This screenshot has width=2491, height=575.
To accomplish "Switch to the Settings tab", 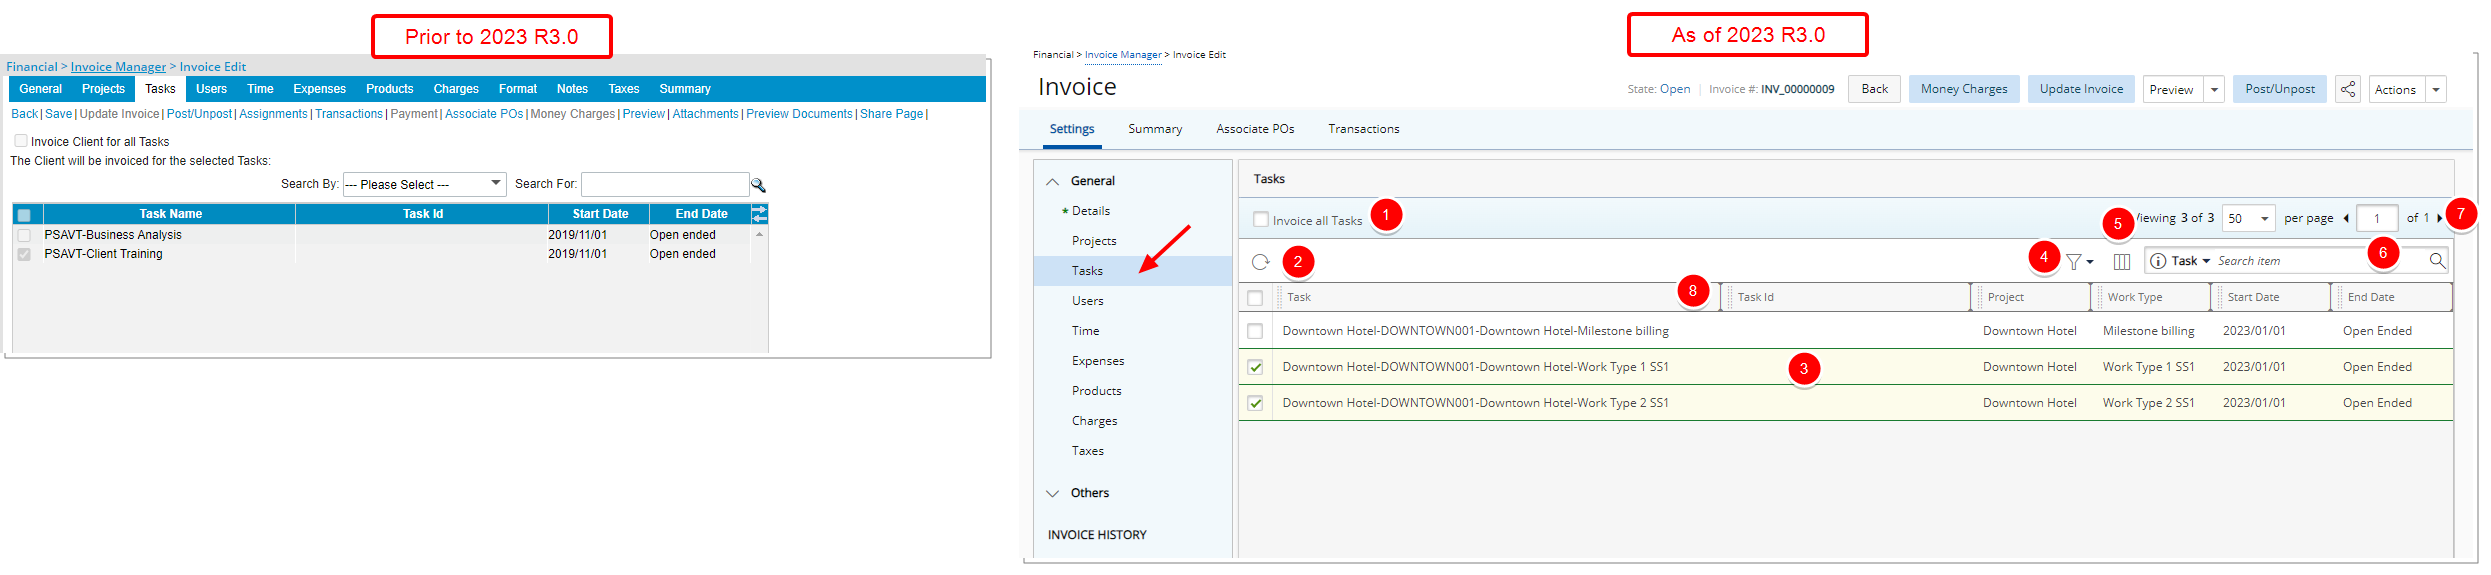I will coord(1071,129).
